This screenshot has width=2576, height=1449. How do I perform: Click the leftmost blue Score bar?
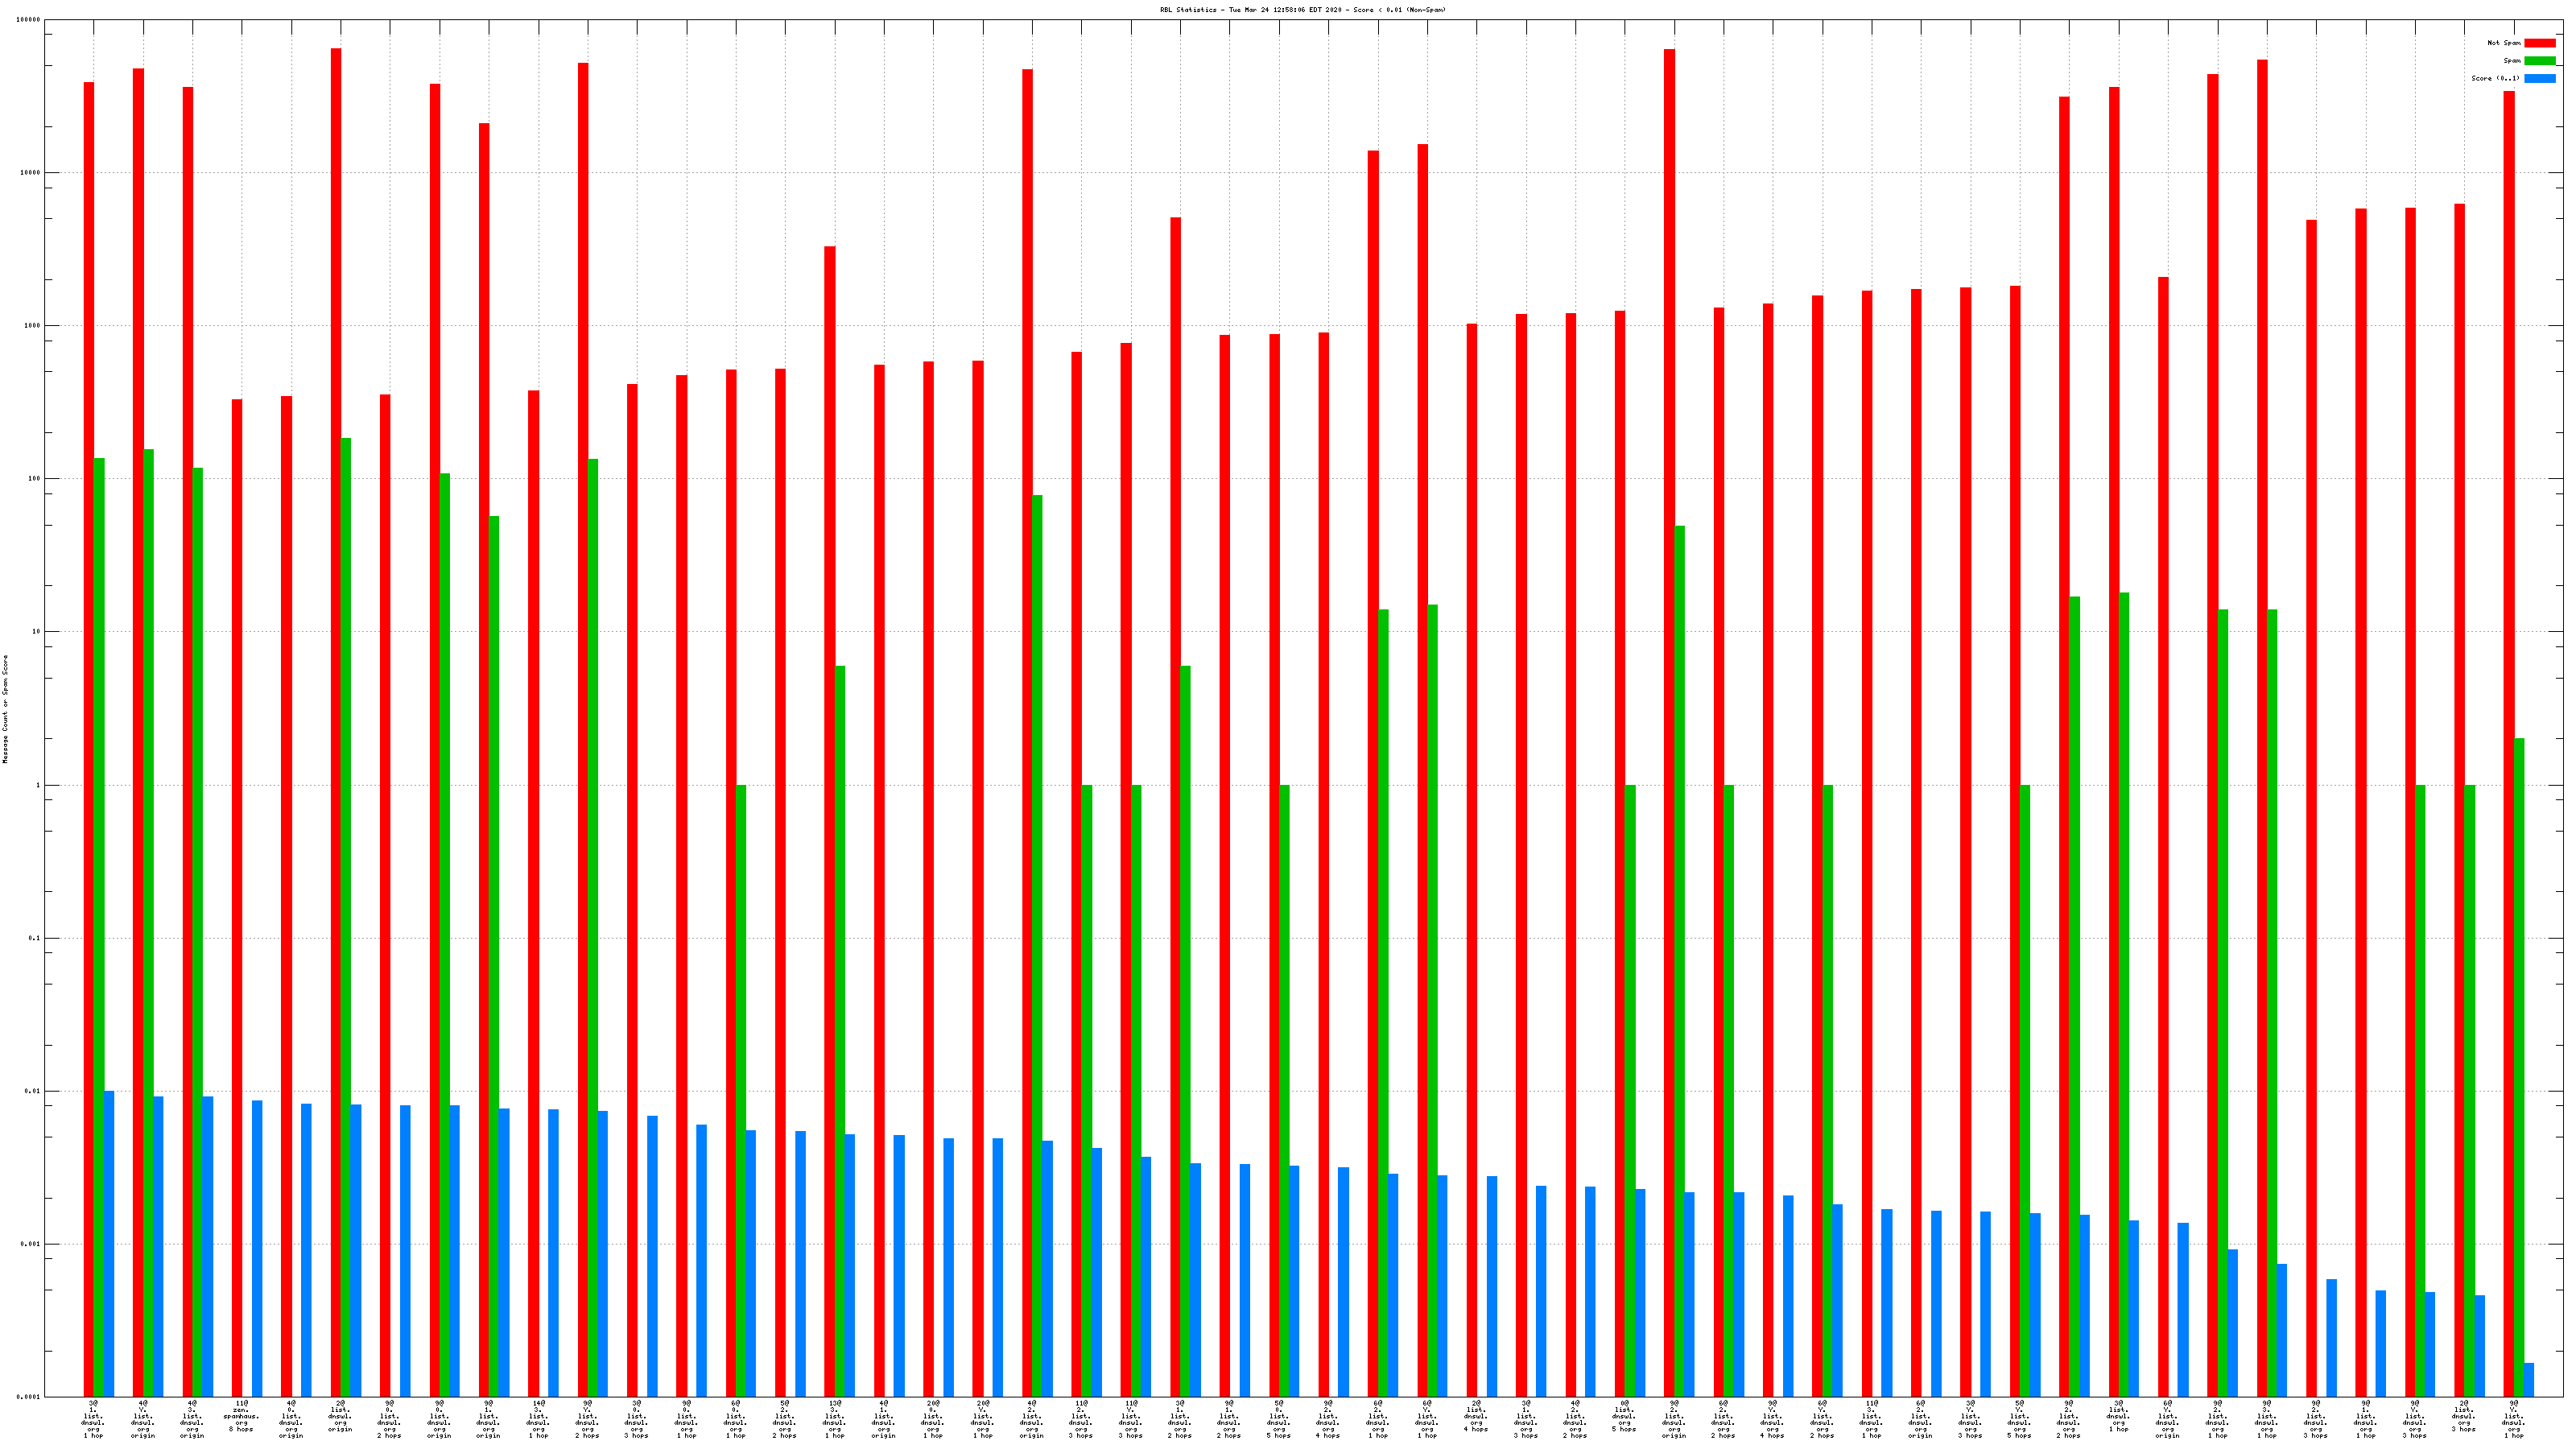pyautogui.click(x=109, y=1243)
